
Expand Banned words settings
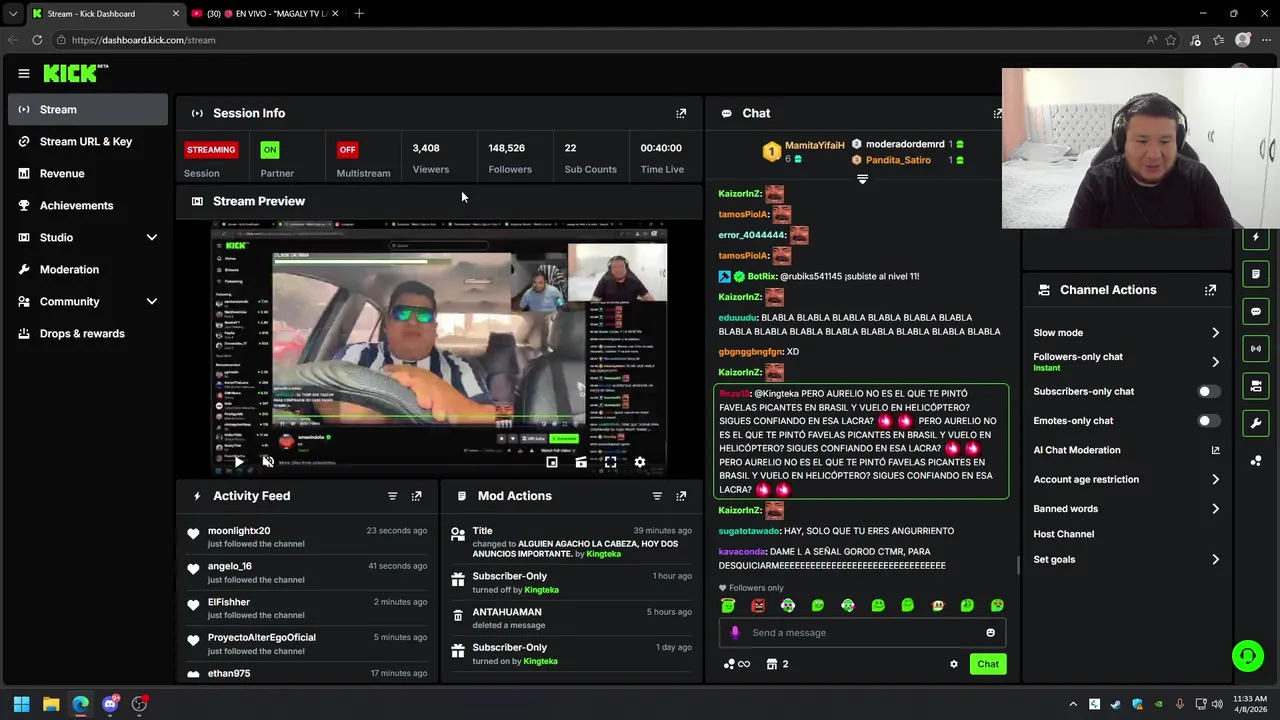(x=1215, y=509)
